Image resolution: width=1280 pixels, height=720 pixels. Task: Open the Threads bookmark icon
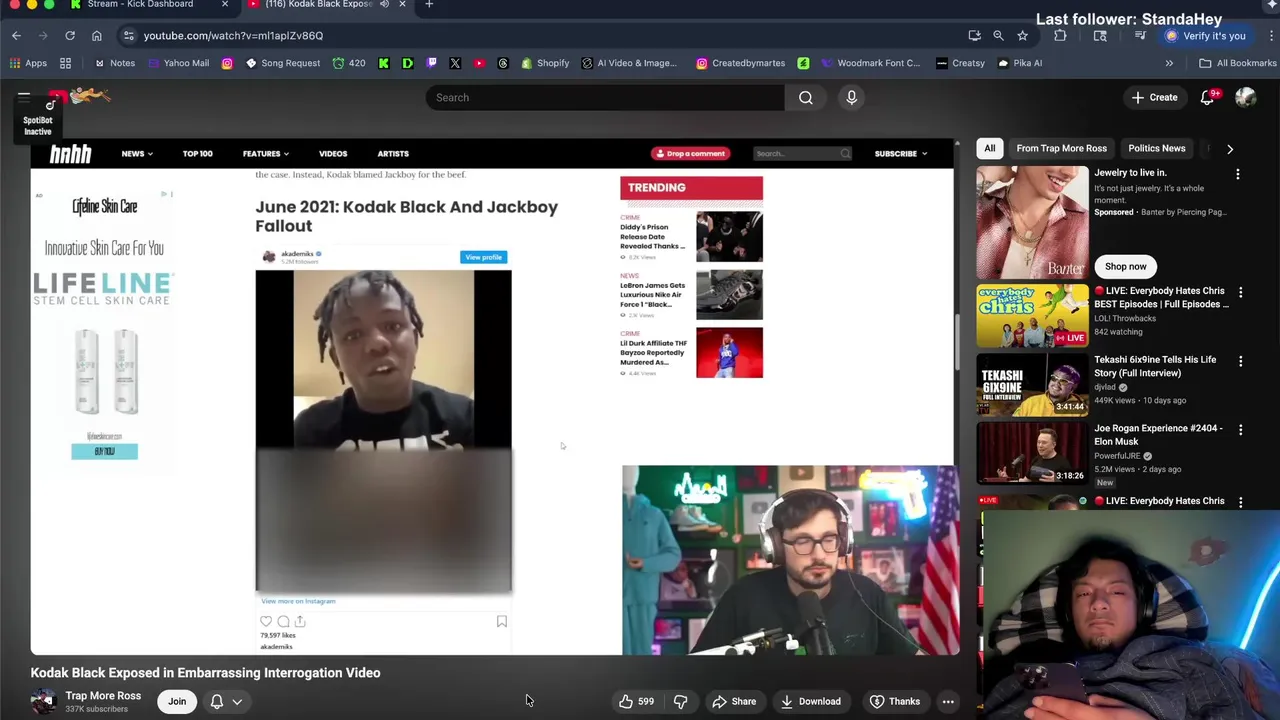click(503, 63)
